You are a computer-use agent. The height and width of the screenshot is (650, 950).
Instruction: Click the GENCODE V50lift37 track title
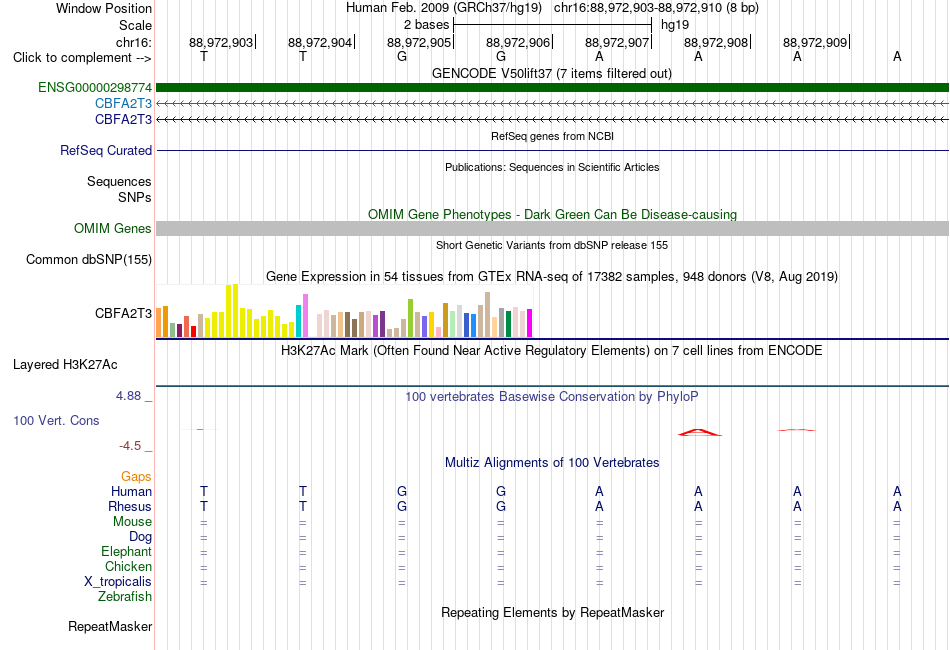551,73
